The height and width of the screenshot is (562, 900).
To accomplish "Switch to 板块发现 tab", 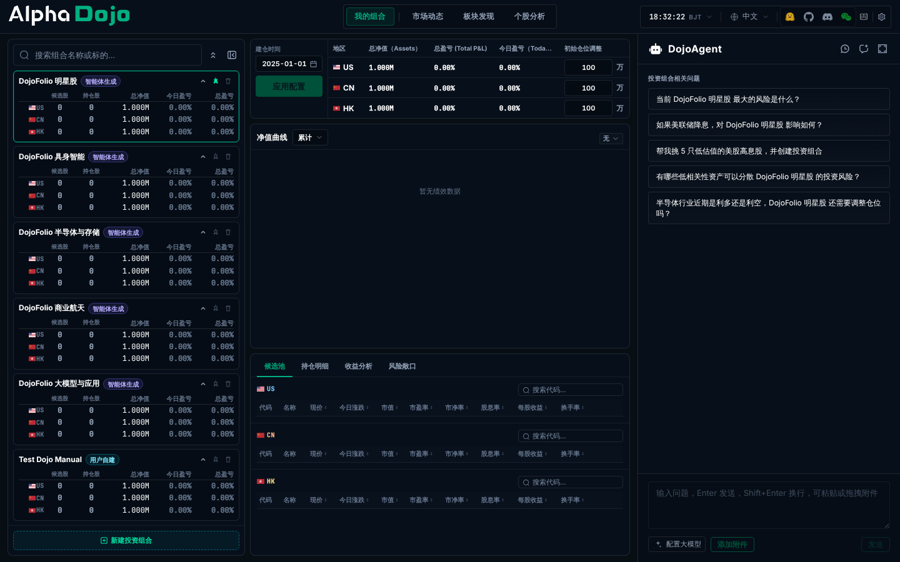I will tap(479, 17).
